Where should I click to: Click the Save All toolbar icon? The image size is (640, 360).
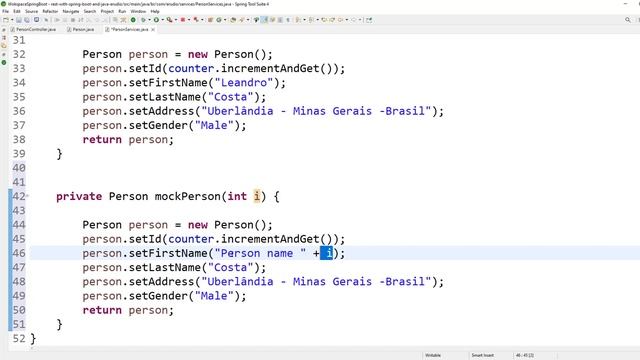pyautogui.click(x=27, y=20)
